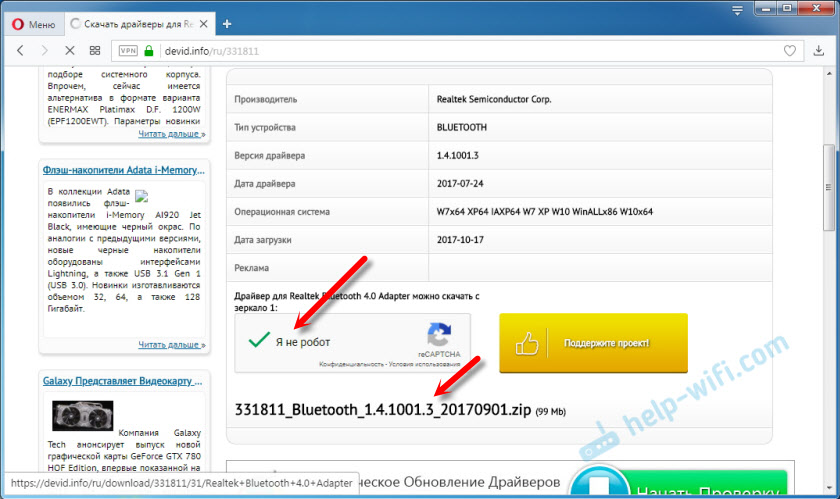Click the broken image icon in Adata article
The height and width of the screenshot is (499, 840).
[x=141, y=196]
